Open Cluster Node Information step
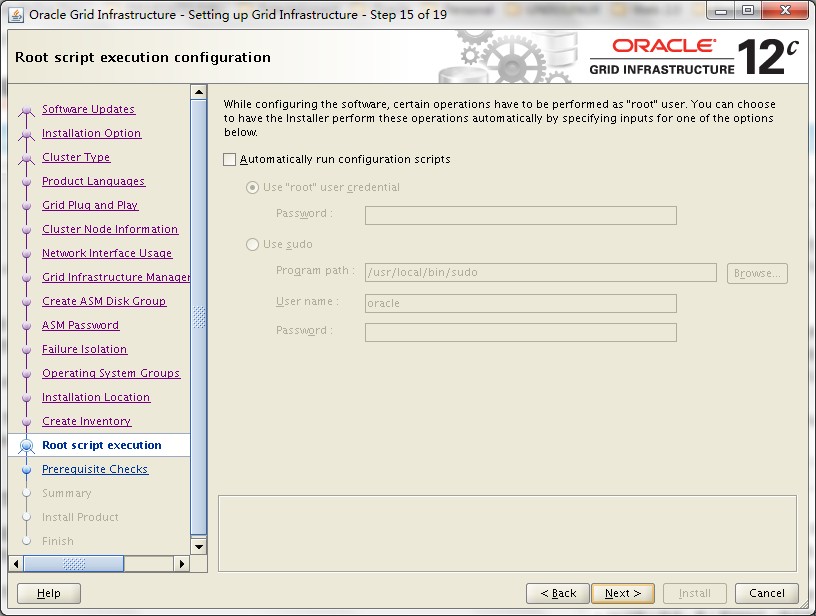The image size is (816, 616). pyautogui.click(x=110, y=229)
